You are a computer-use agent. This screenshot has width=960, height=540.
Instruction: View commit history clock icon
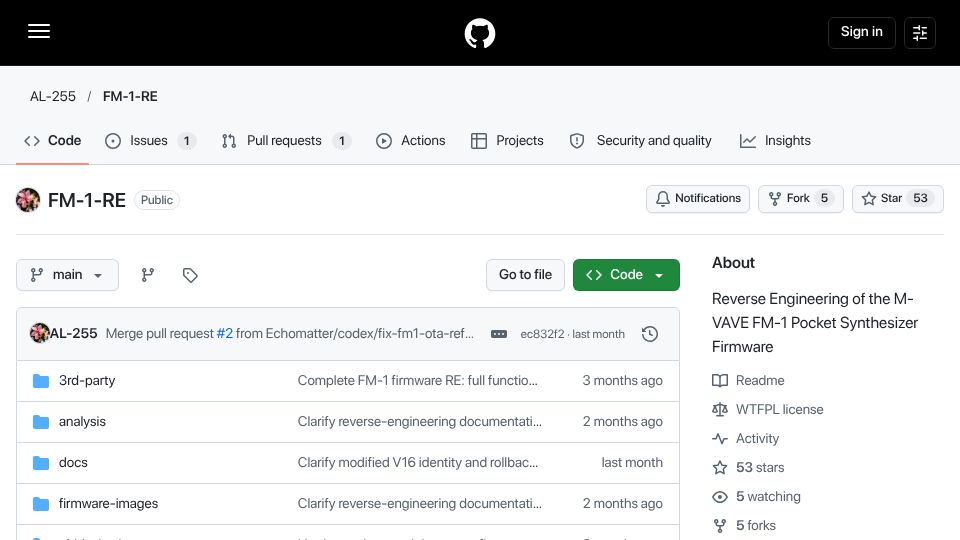point(650,334)
